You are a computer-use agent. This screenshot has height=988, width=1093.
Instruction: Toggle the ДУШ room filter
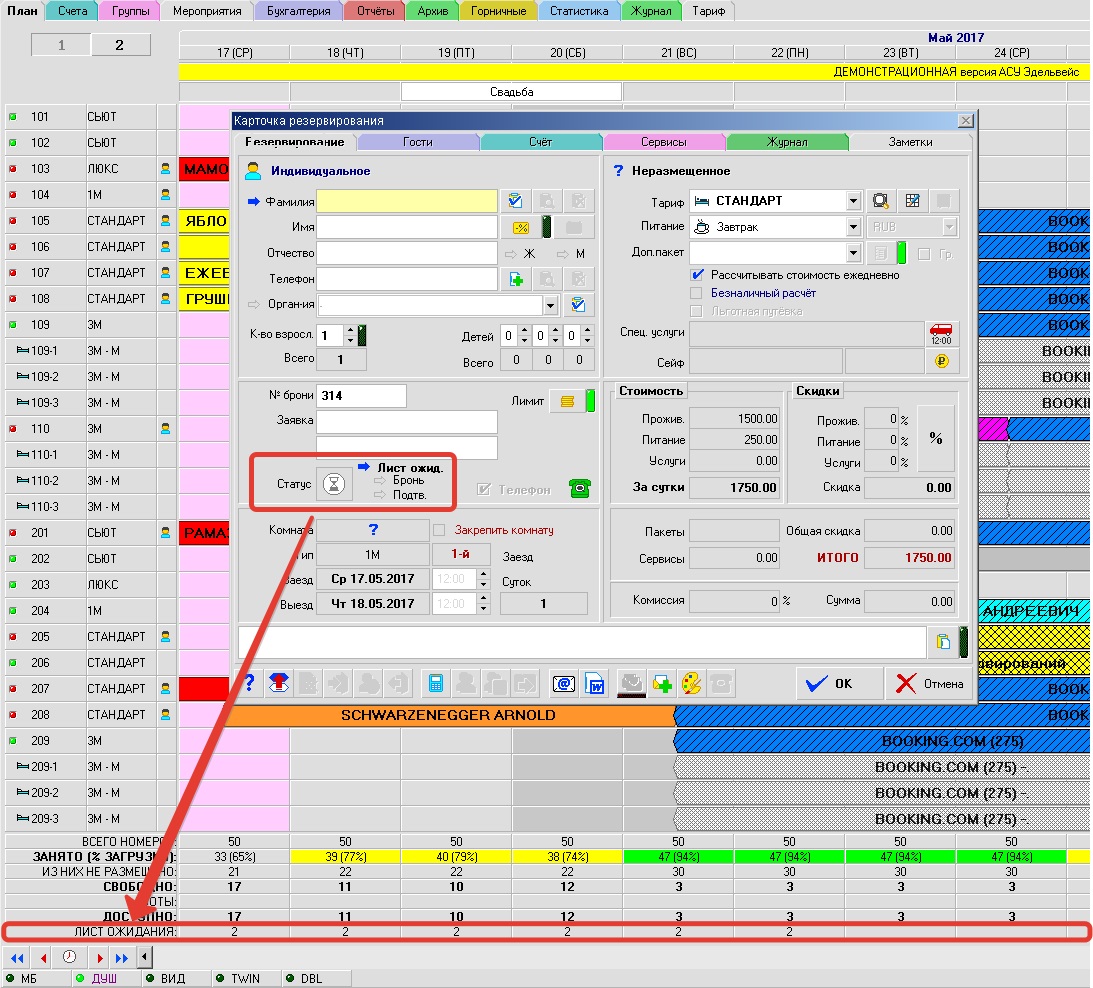tap(97, 978)
